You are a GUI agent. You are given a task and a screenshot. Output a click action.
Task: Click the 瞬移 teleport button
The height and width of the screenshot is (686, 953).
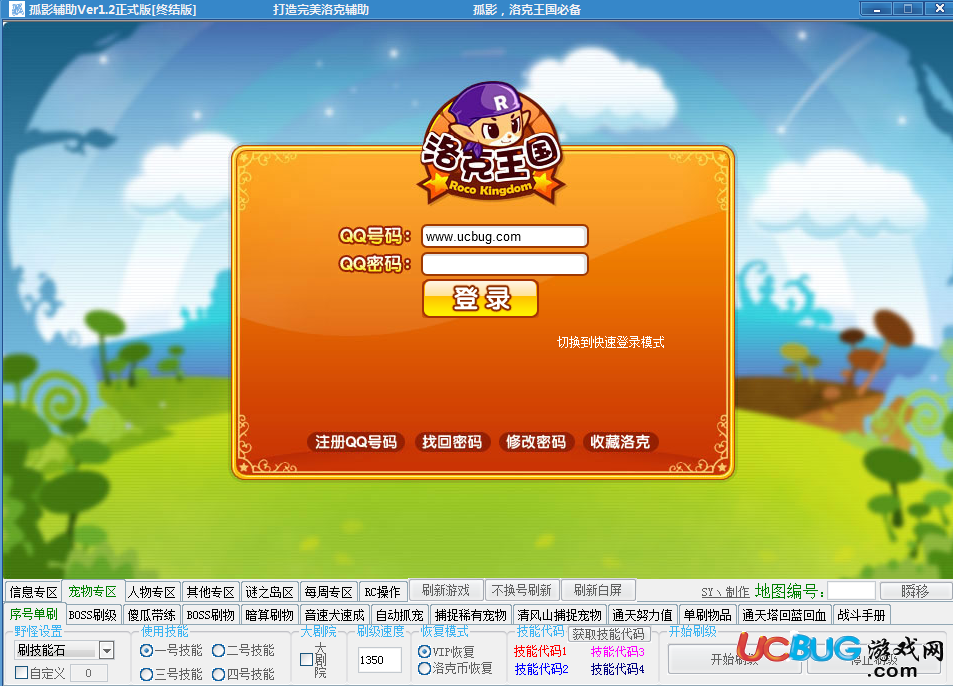pyautogui.click(x=915, y=591)
